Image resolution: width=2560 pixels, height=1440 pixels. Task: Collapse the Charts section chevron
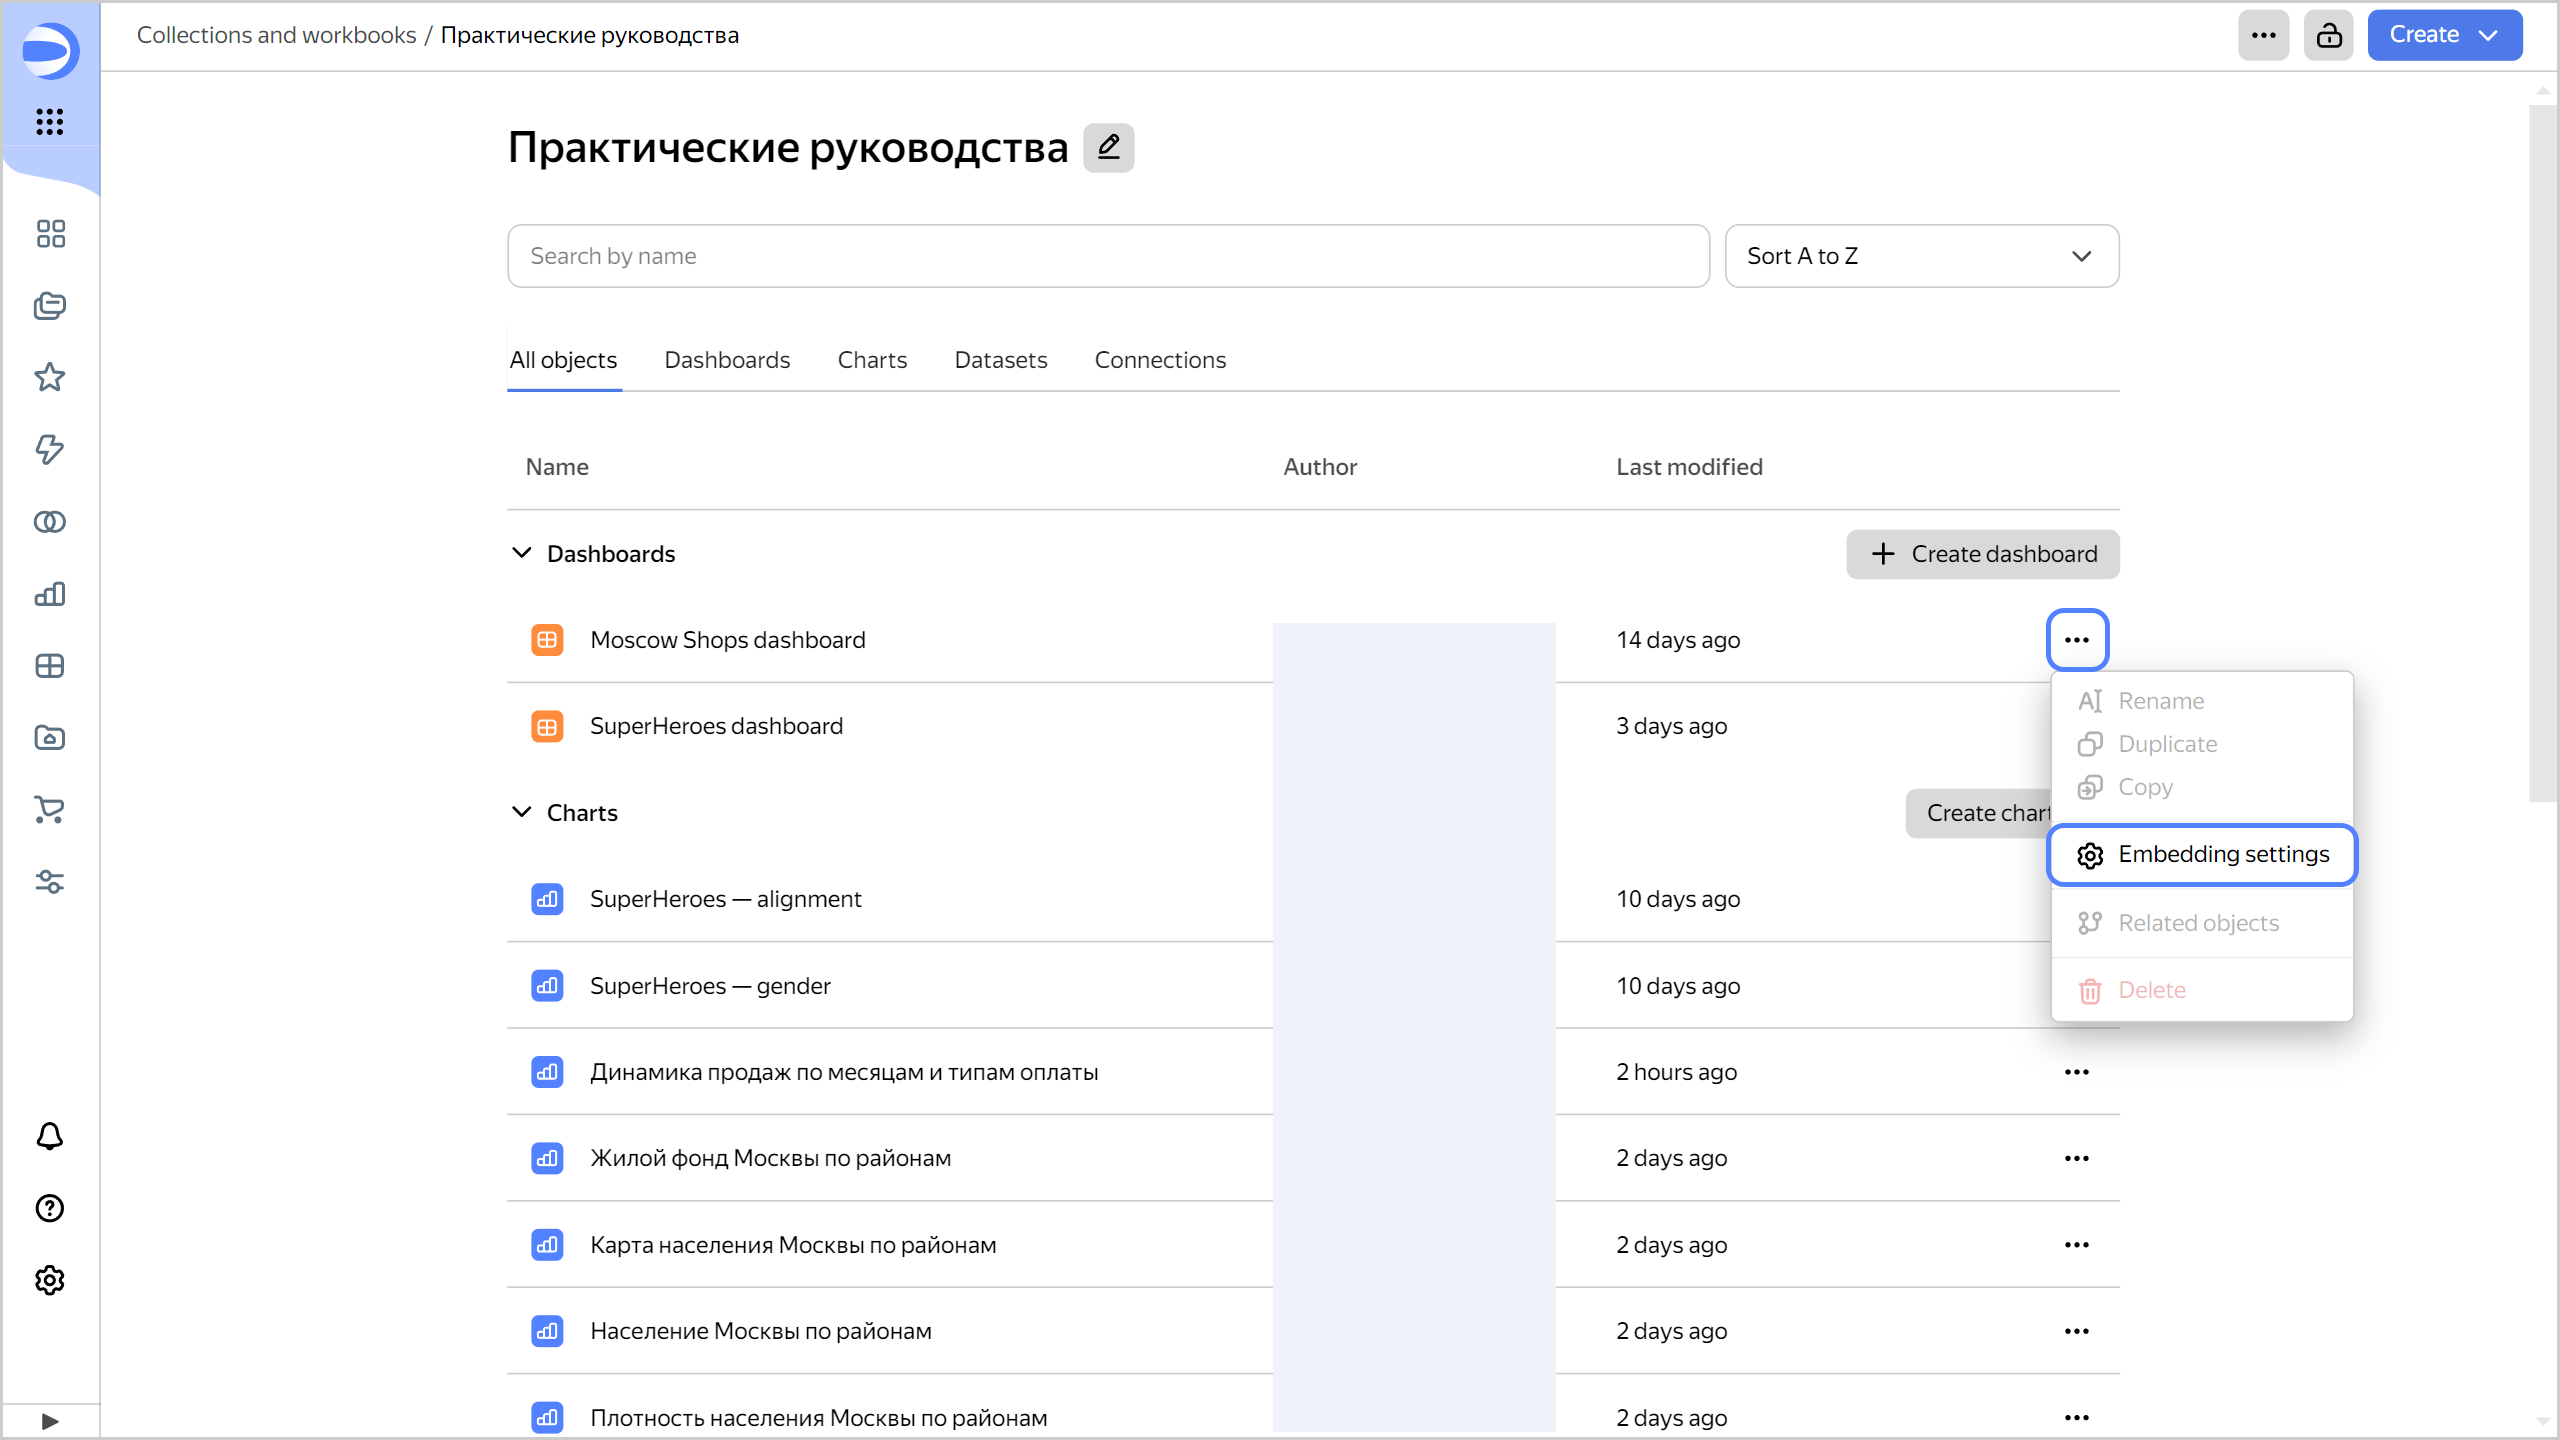pyautogui.click(x=522, y=813)
